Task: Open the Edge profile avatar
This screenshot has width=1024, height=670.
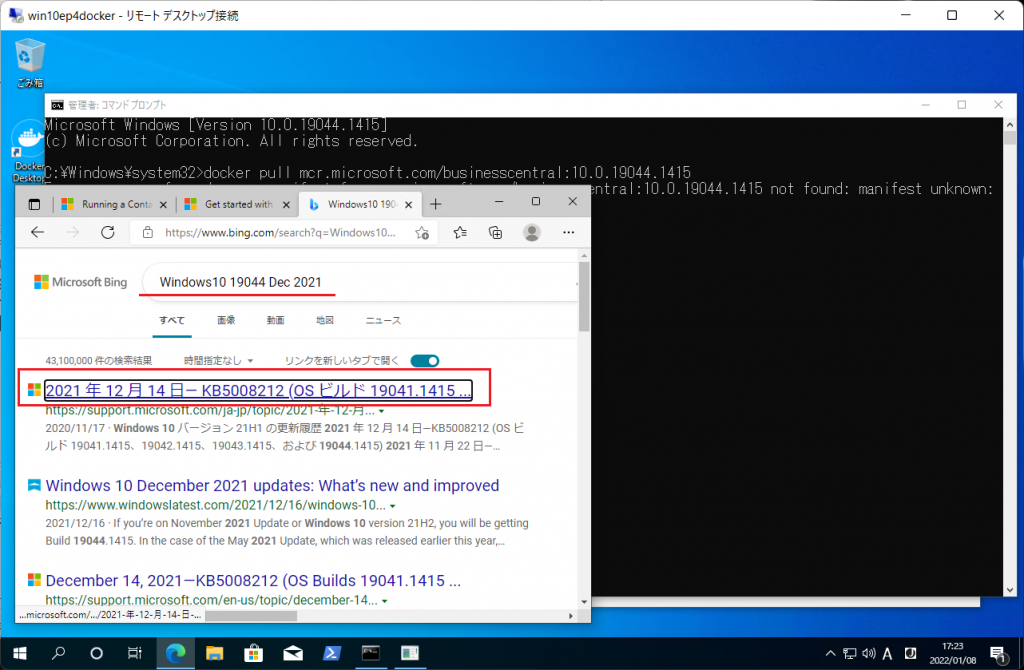Action: tap(532, 232)
